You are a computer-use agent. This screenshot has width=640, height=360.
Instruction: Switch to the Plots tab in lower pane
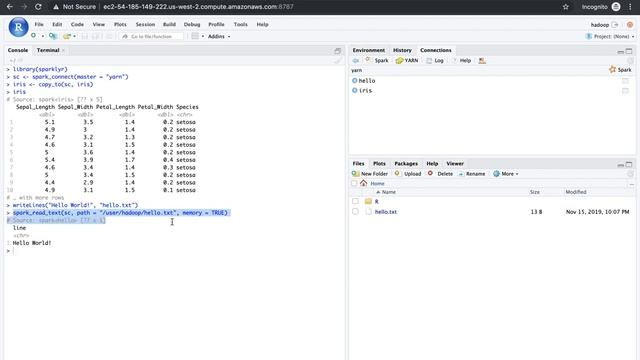tap(379, 164)
